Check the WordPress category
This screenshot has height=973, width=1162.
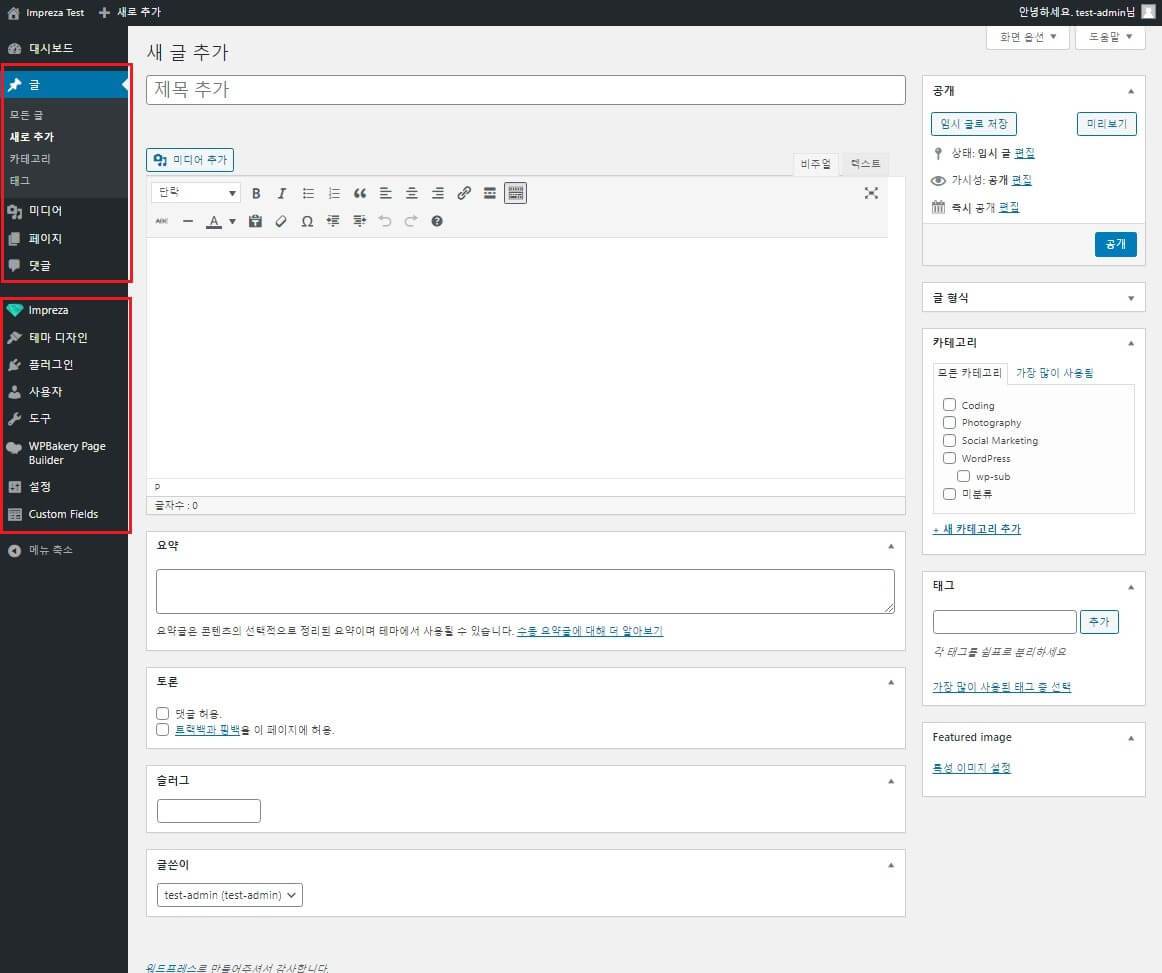[949, 458]
